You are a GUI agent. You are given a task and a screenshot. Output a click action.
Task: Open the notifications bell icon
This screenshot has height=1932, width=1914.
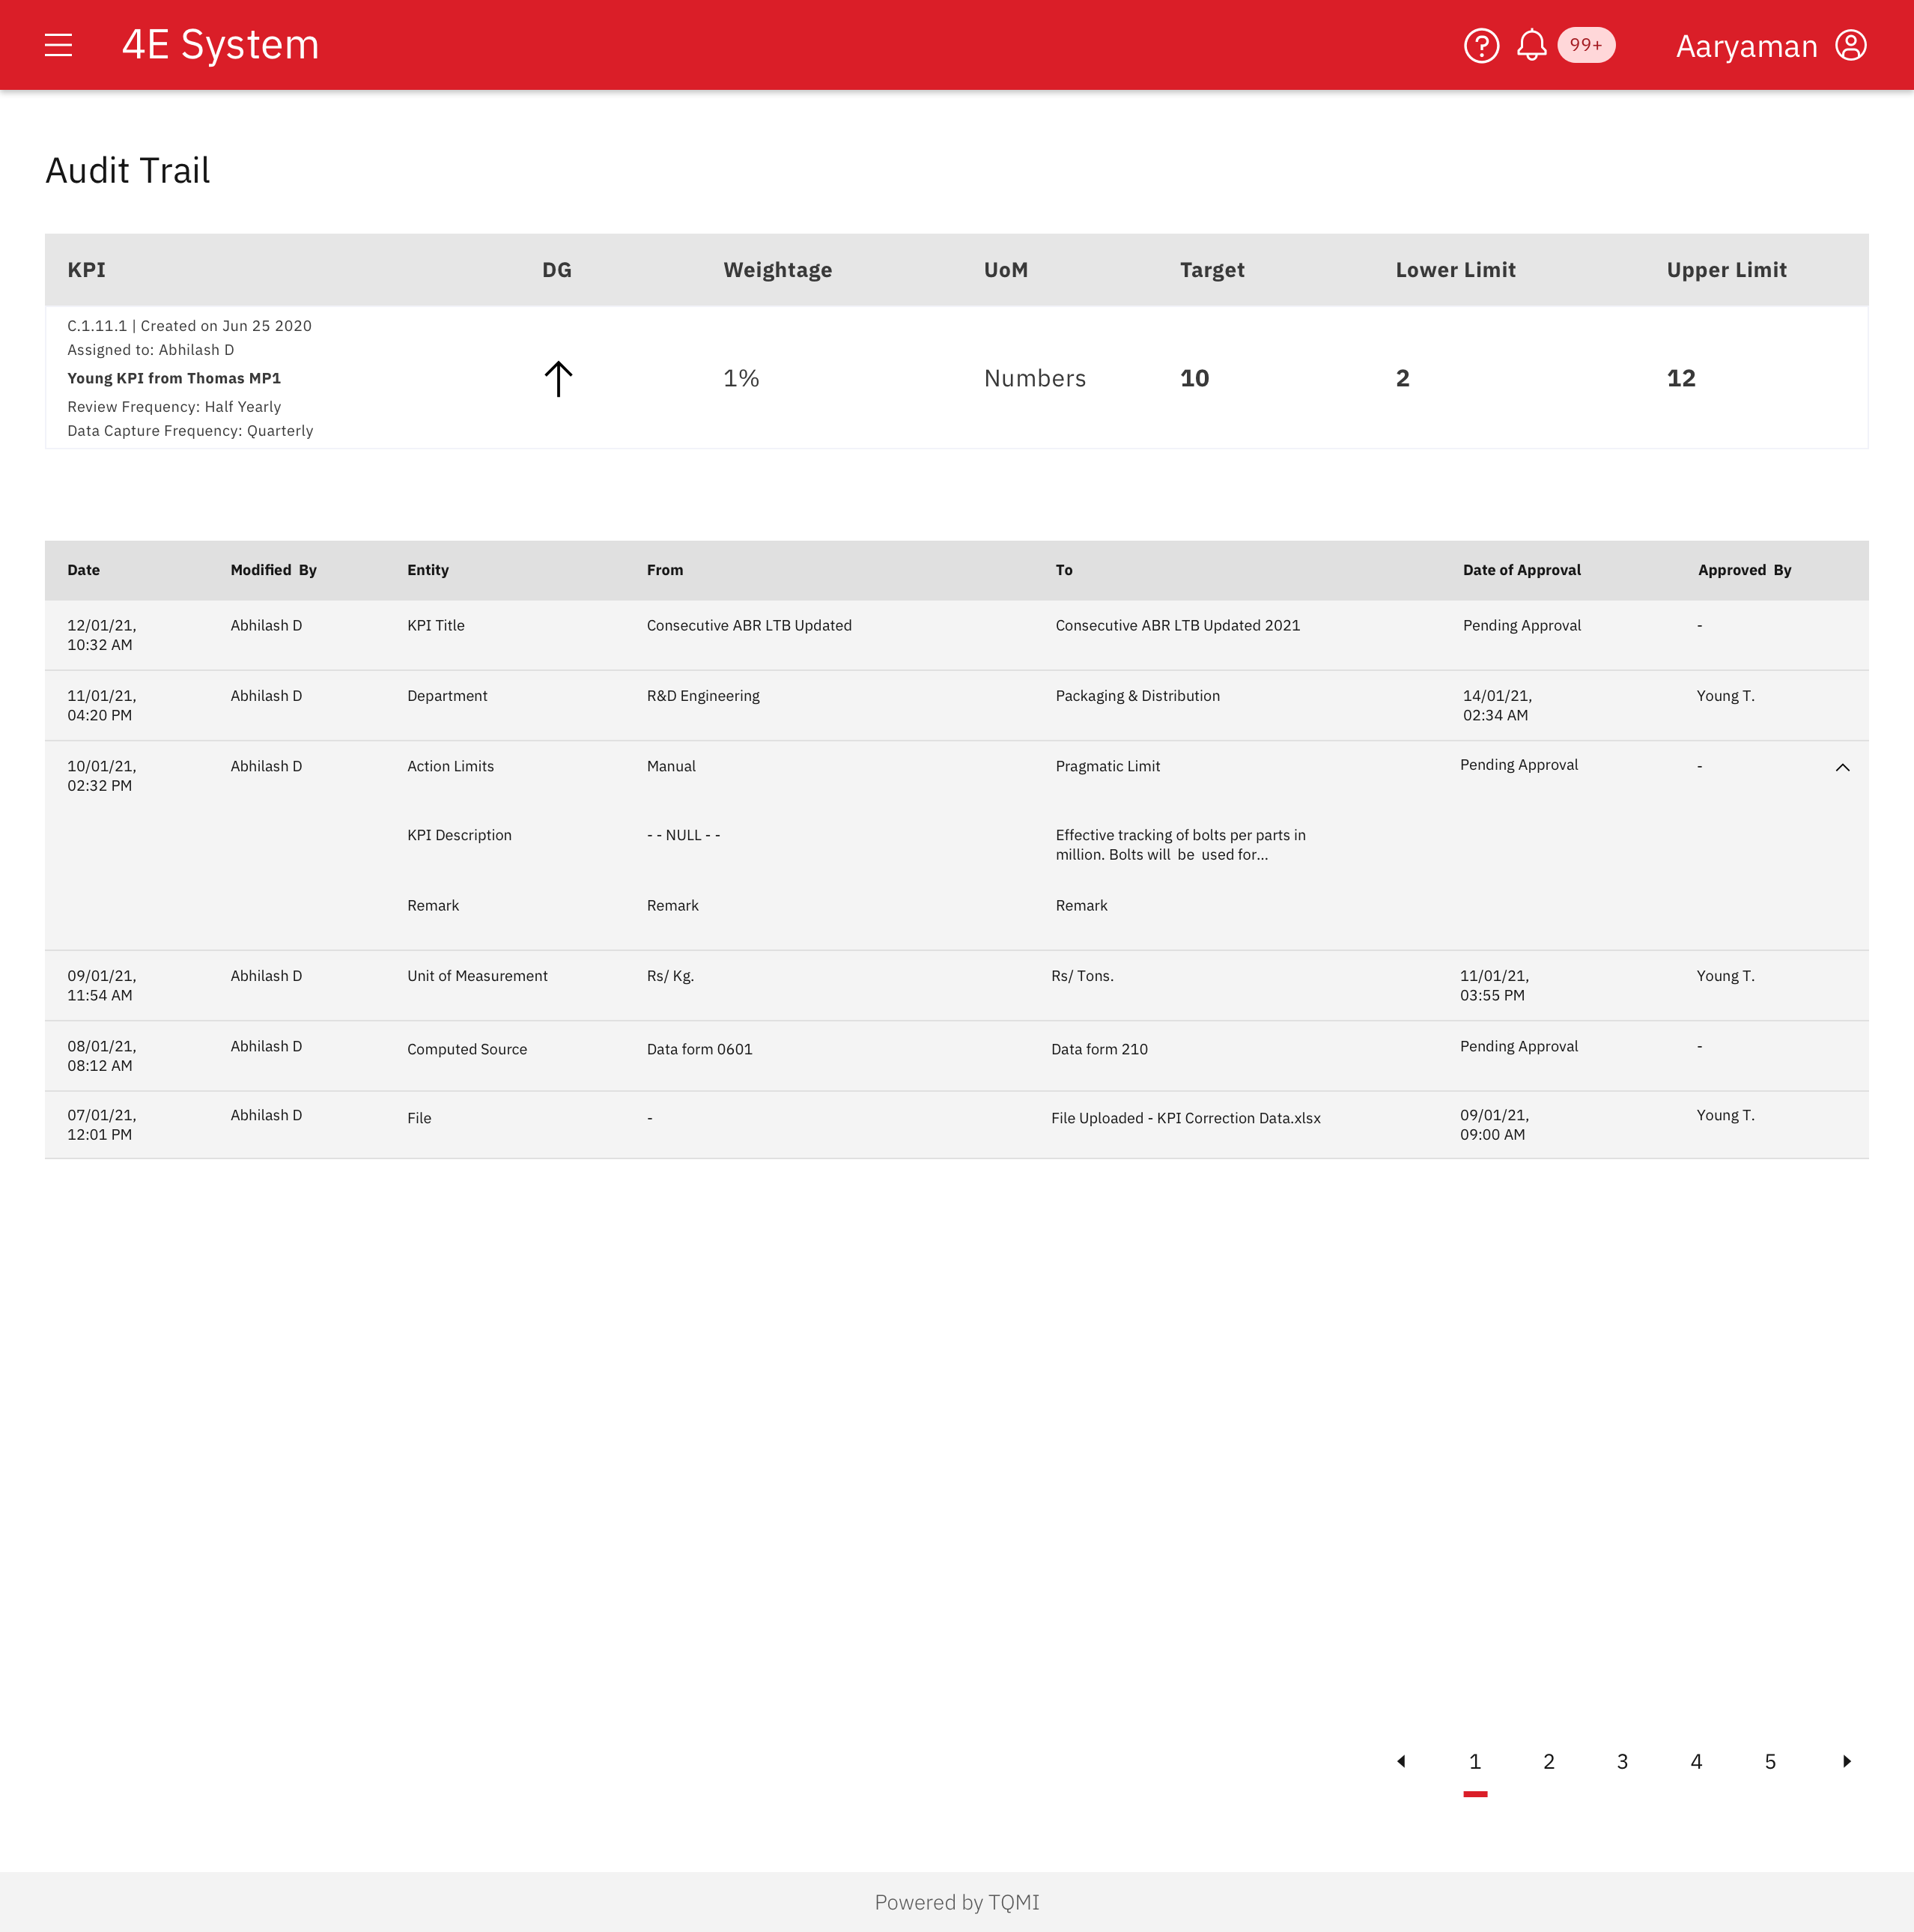[1531, 45]
